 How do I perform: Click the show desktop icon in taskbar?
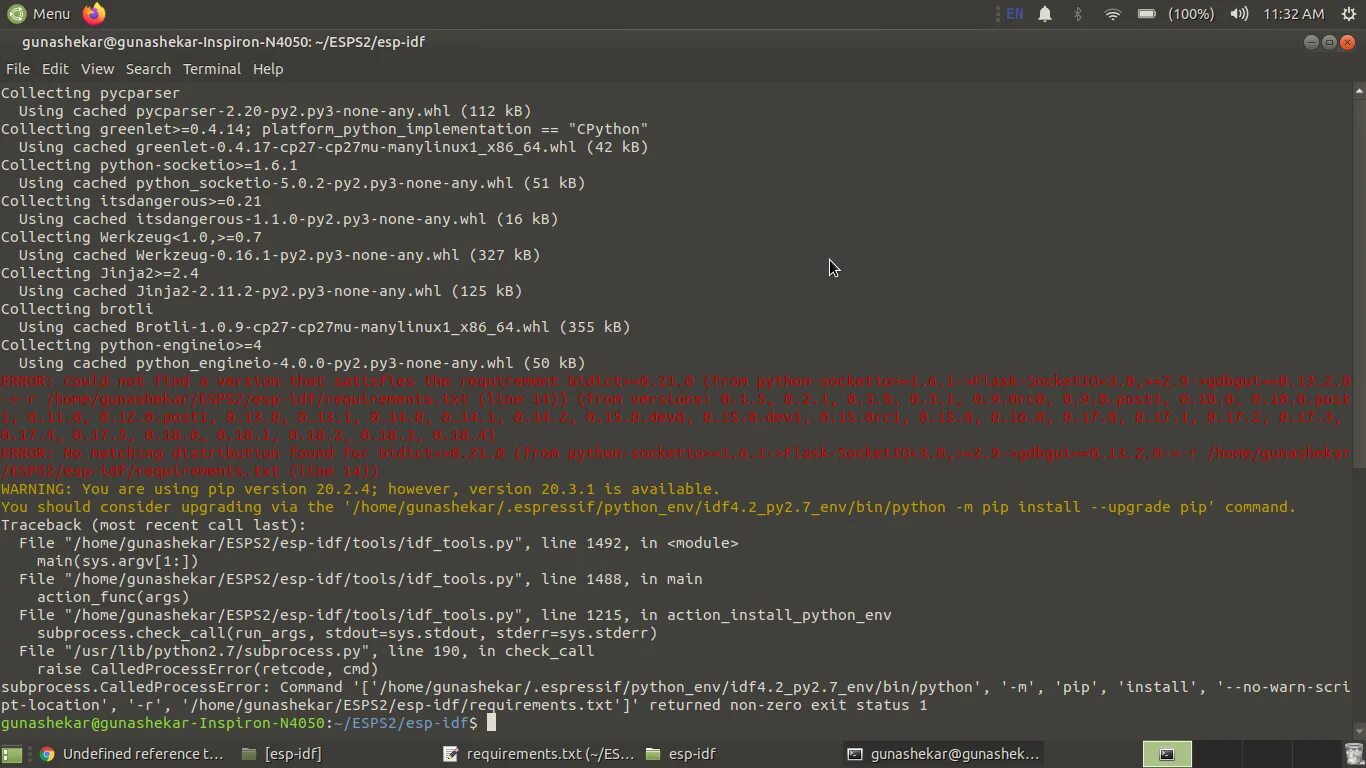click(11, 754)
